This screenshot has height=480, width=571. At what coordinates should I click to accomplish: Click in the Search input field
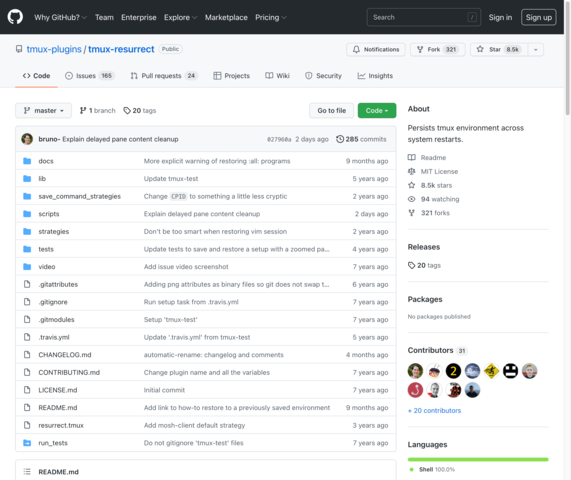tap(424, 17)
